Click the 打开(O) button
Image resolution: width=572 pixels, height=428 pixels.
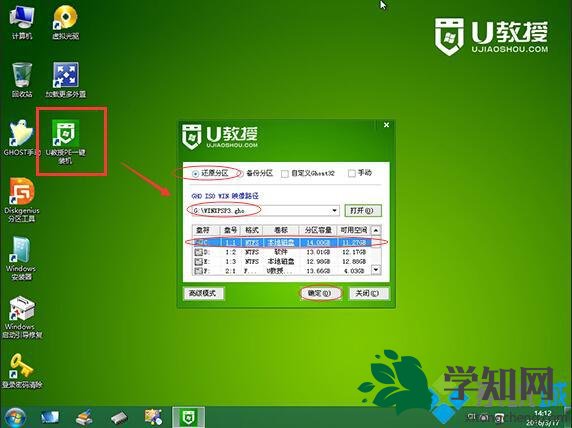coord(363,211)
